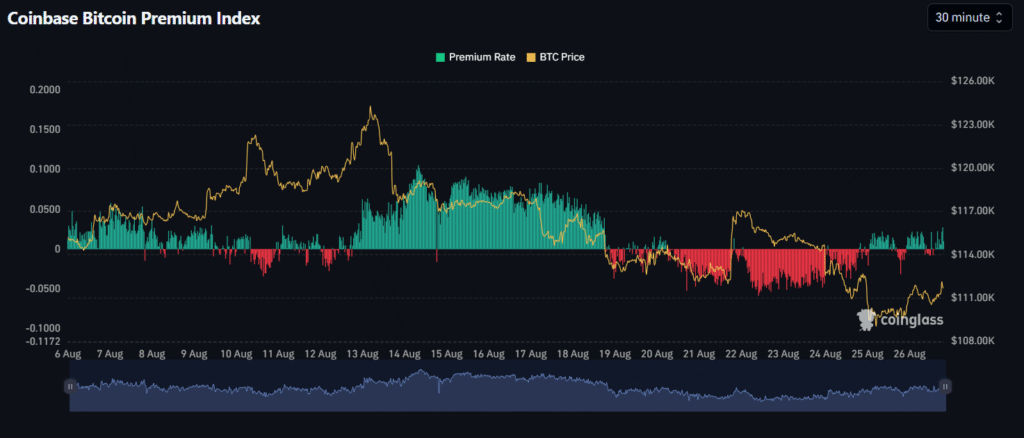Click the 26 Aug date label
This screenshot has height=438, width=1024.
coord(909,354)
